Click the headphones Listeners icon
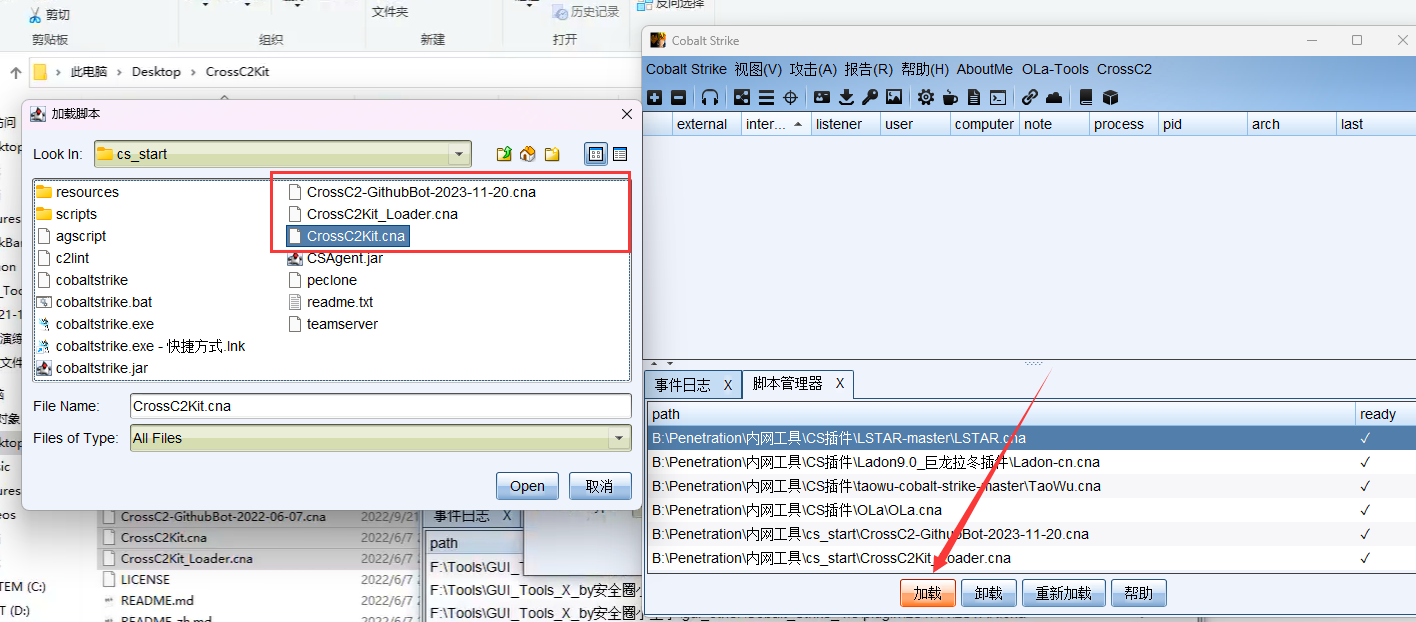The height and width of the screenshot is (622, 1416). 710,97
